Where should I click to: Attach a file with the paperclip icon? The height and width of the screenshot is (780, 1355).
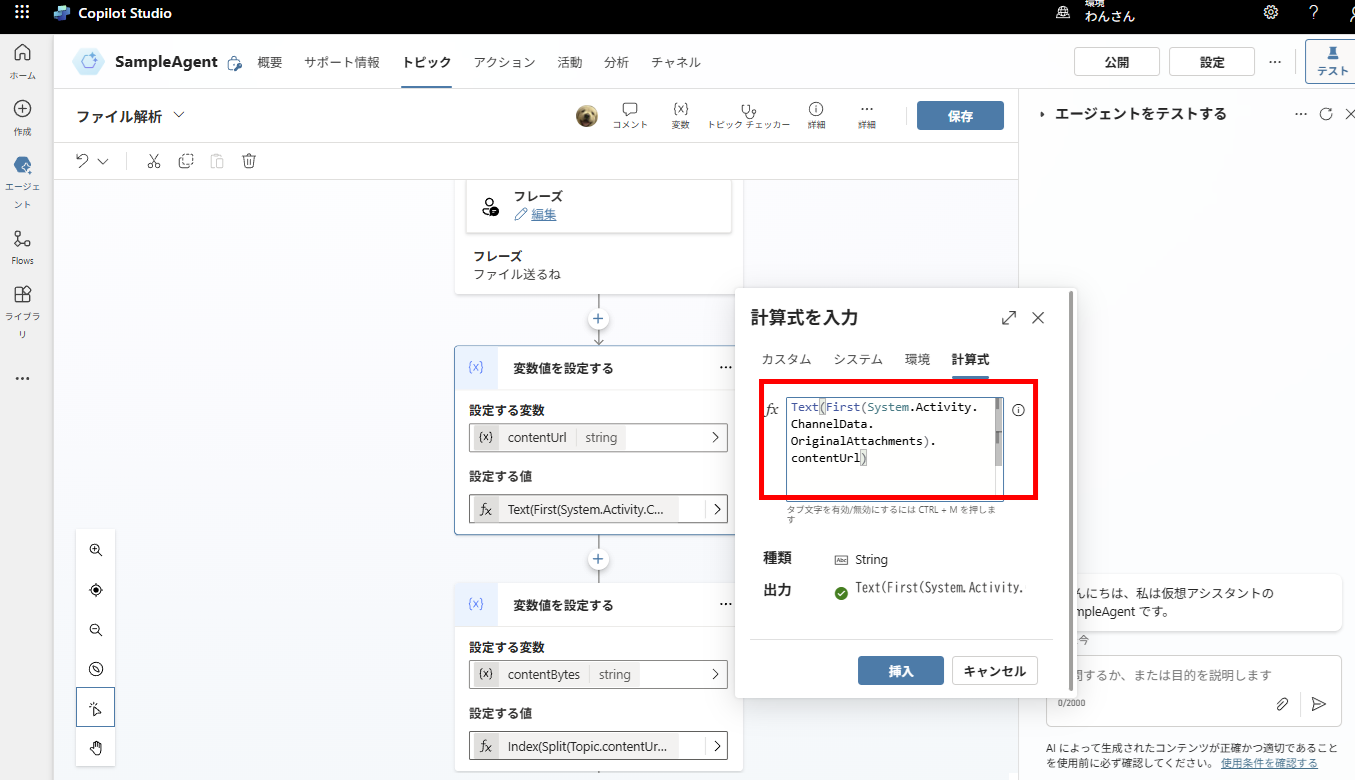click(1282, 704)
